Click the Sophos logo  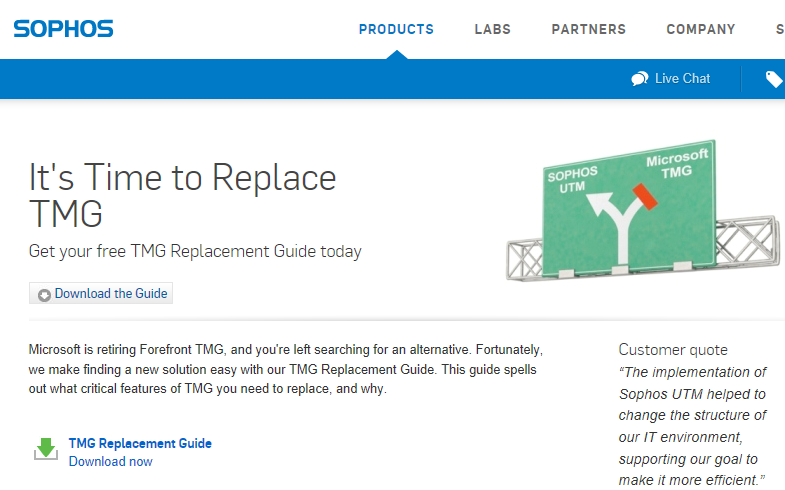coord(63,28)
